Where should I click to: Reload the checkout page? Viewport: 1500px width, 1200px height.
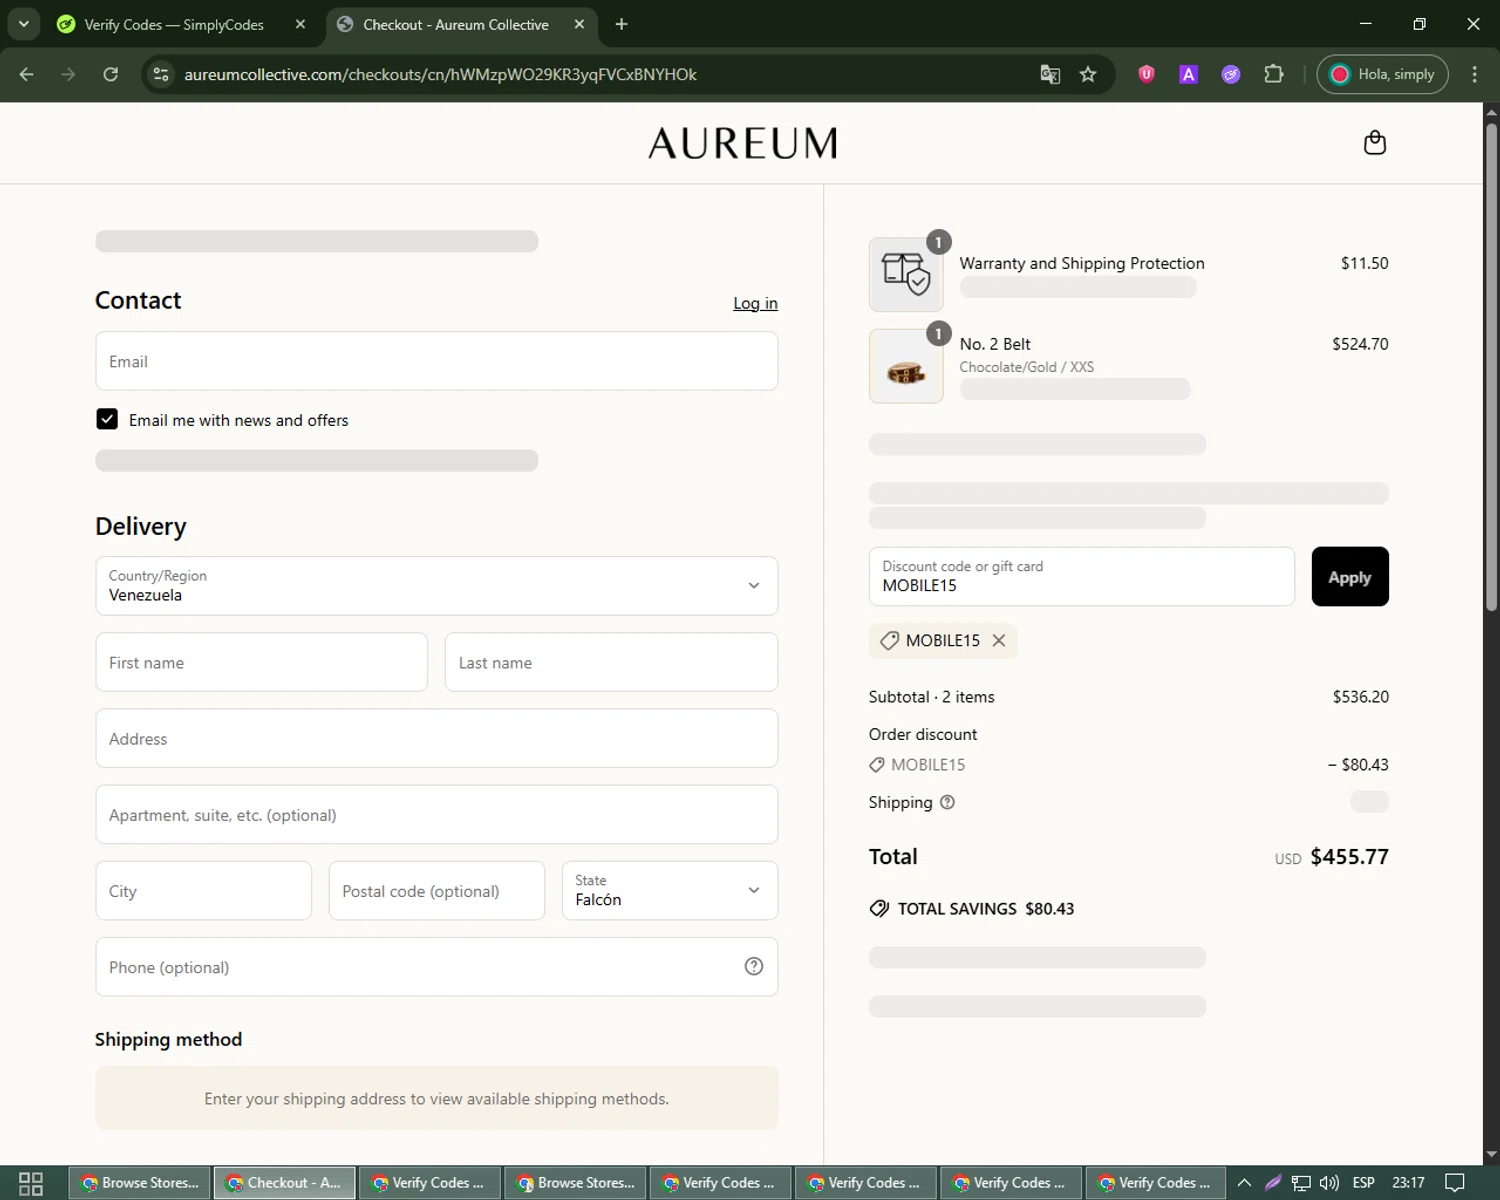point(111,74)
